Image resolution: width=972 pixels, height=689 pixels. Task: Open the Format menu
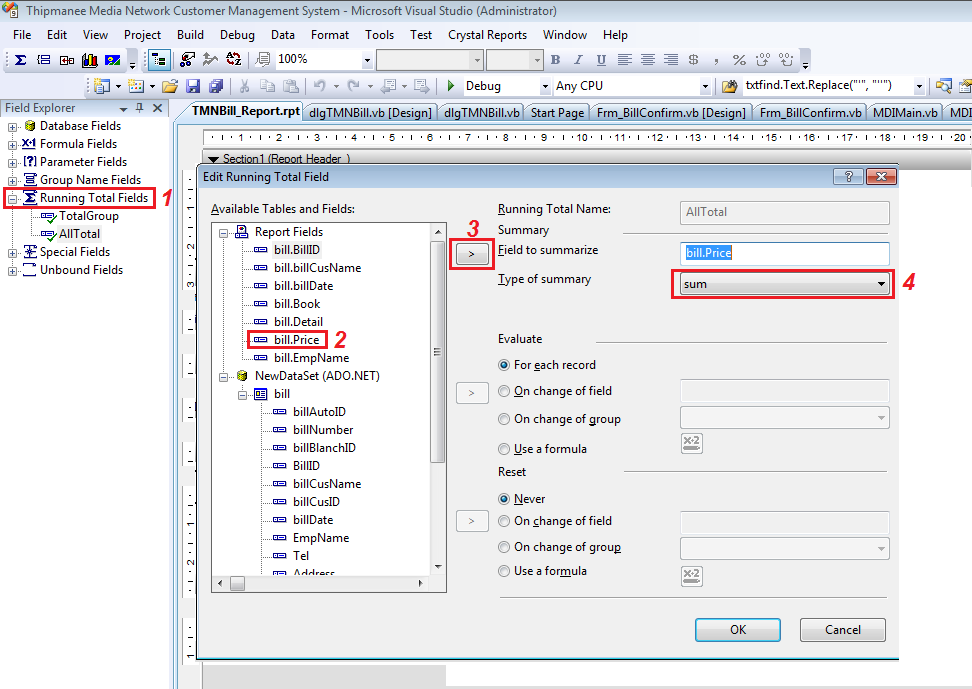point(330,35)
